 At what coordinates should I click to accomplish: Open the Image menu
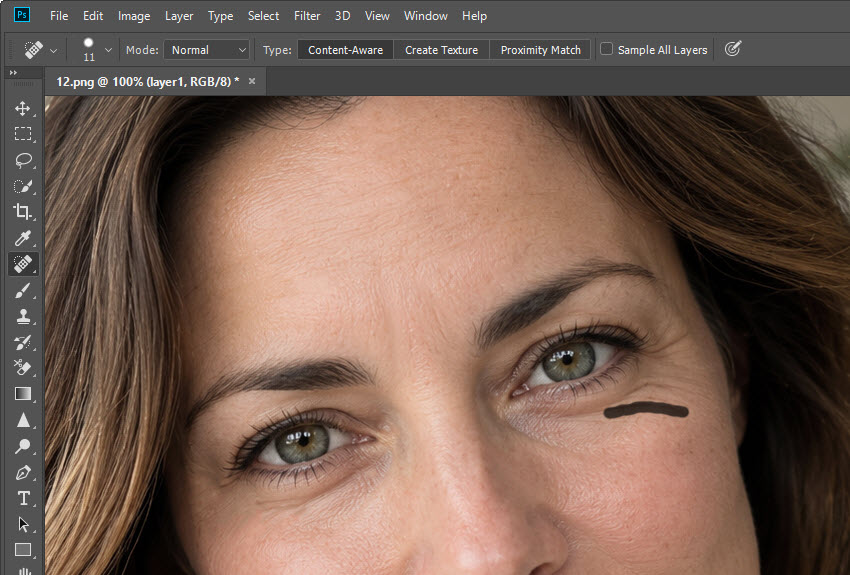coord(134,16)
